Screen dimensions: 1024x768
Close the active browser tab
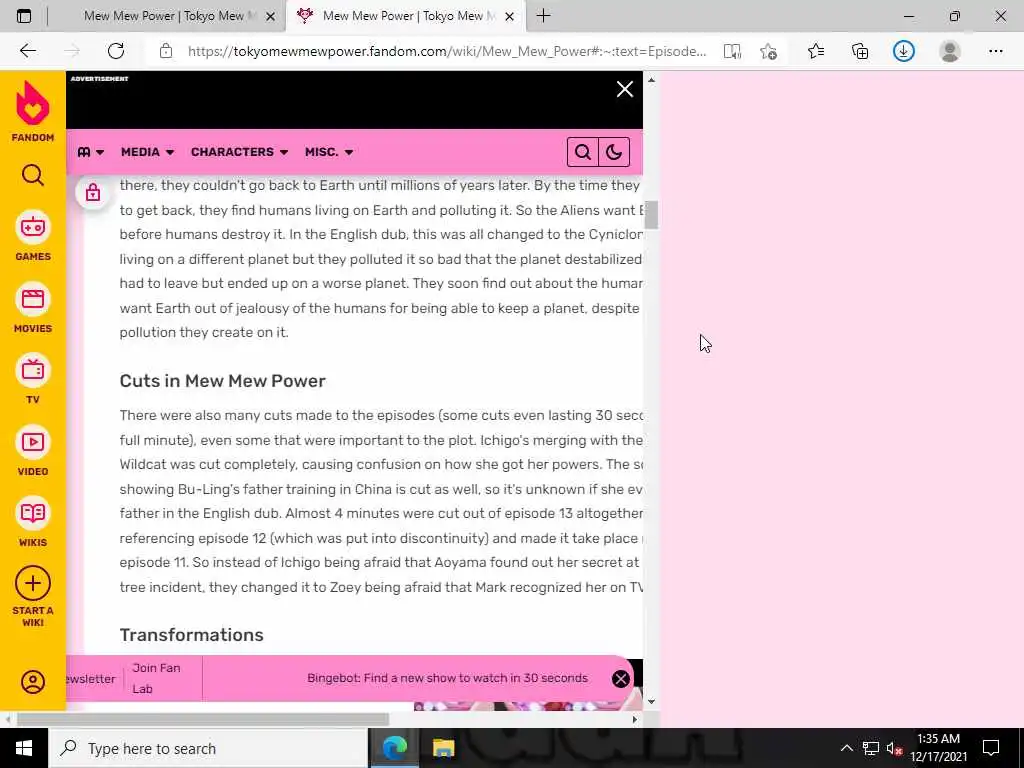510,17
